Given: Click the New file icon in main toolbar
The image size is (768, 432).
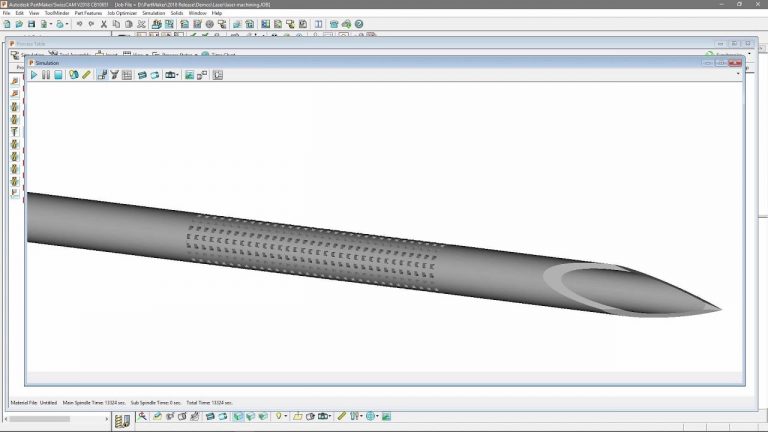Looking at the screenshot, I should click(x=7, y=24).
